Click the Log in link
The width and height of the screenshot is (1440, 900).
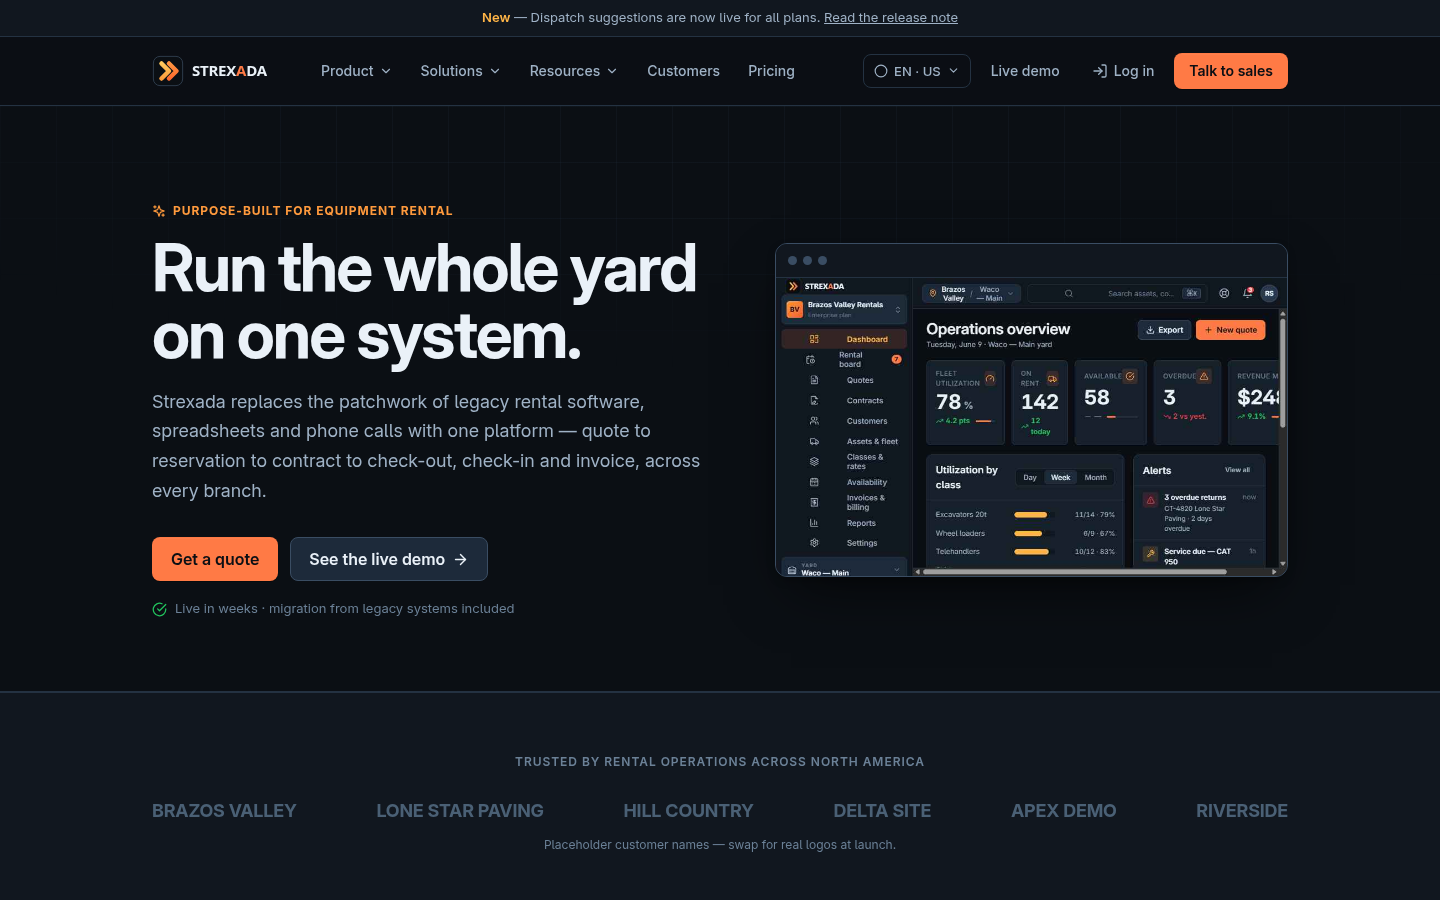tap(1123, 71)
